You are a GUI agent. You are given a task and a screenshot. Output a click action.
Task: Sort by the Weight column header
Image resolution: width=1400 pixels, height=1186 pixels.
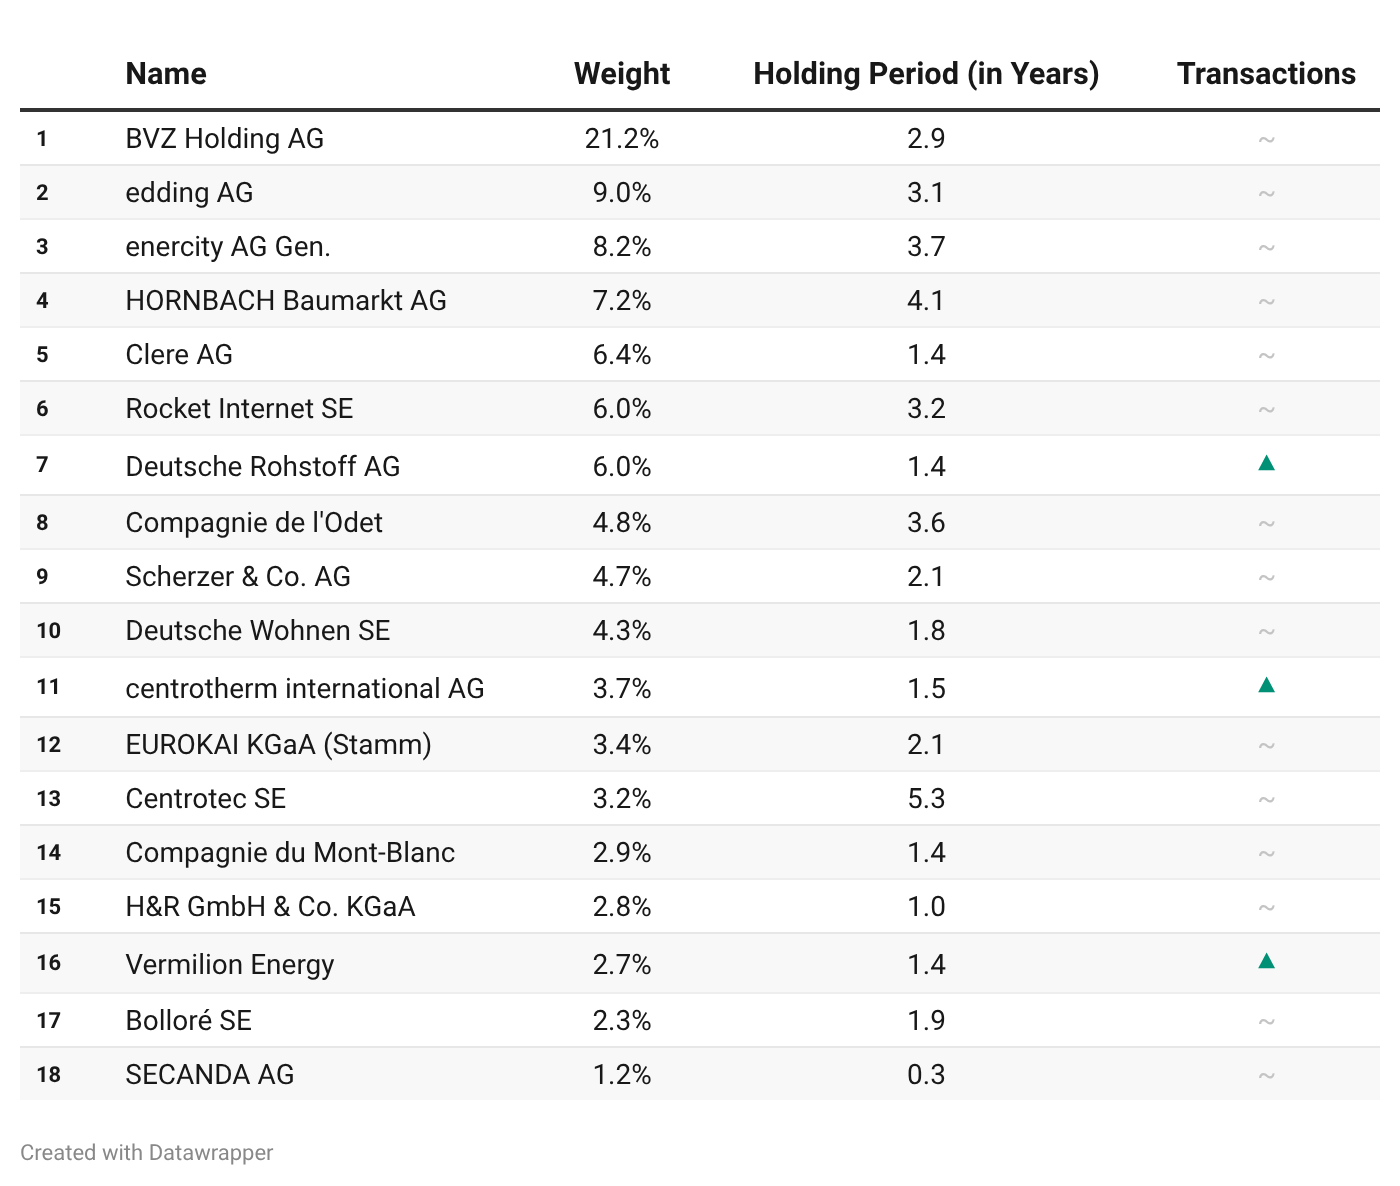point(622,74)
